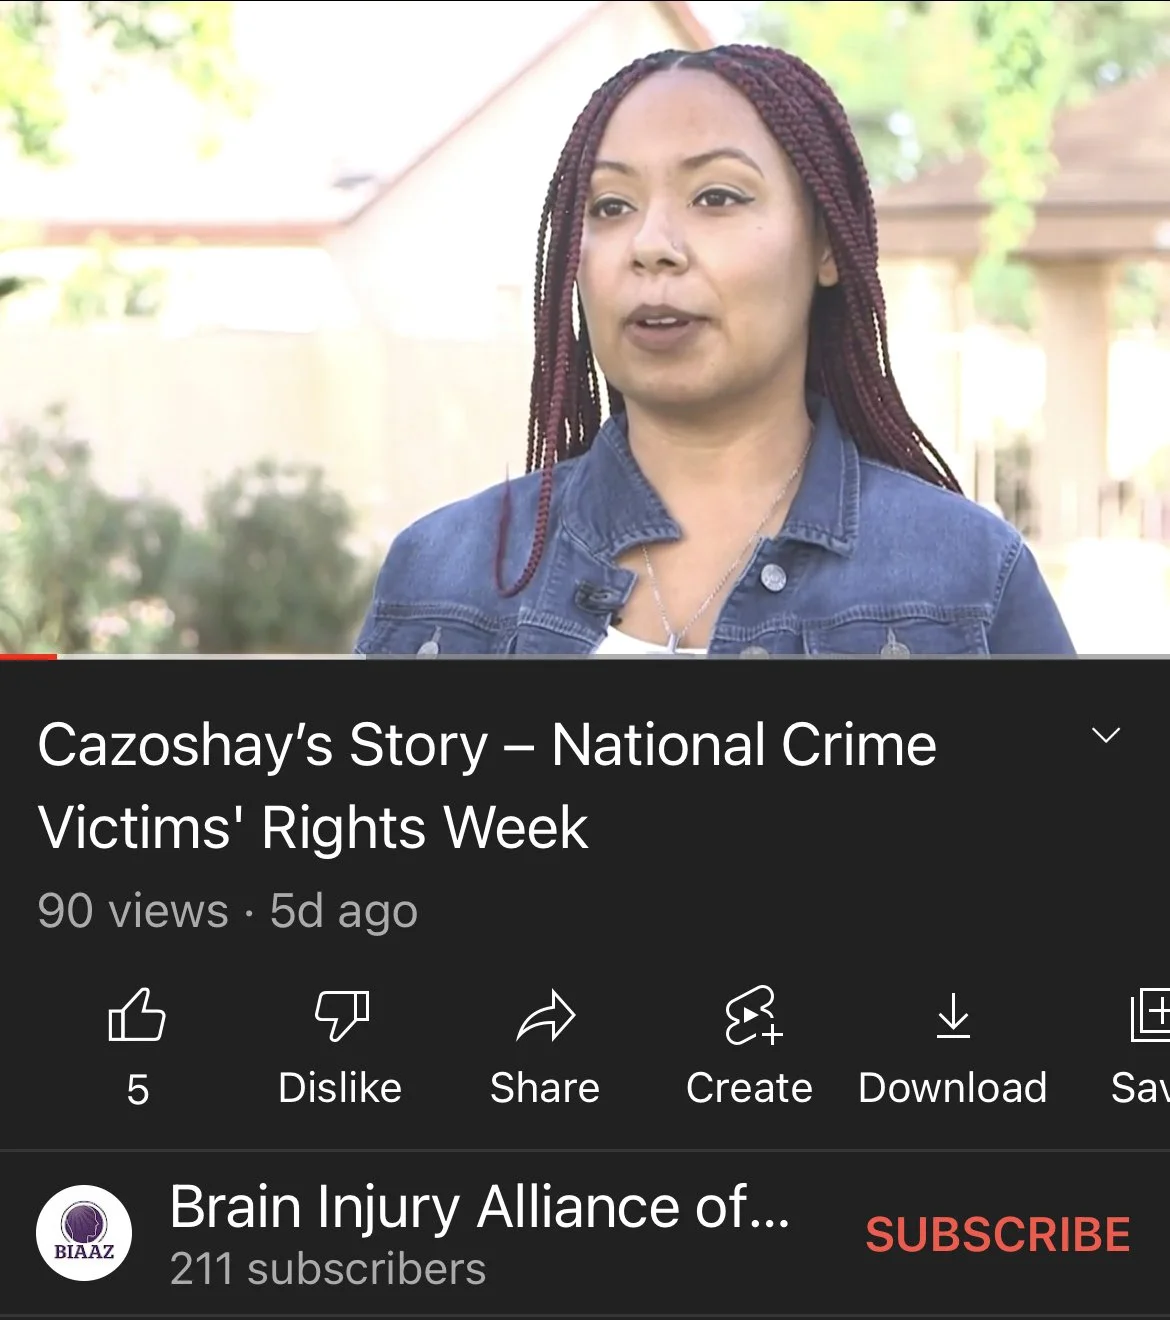The width and height of the screenshot is (1170, 1320).
Task: Tap the Cazoshay's Story video title
Action: point(487,787)
